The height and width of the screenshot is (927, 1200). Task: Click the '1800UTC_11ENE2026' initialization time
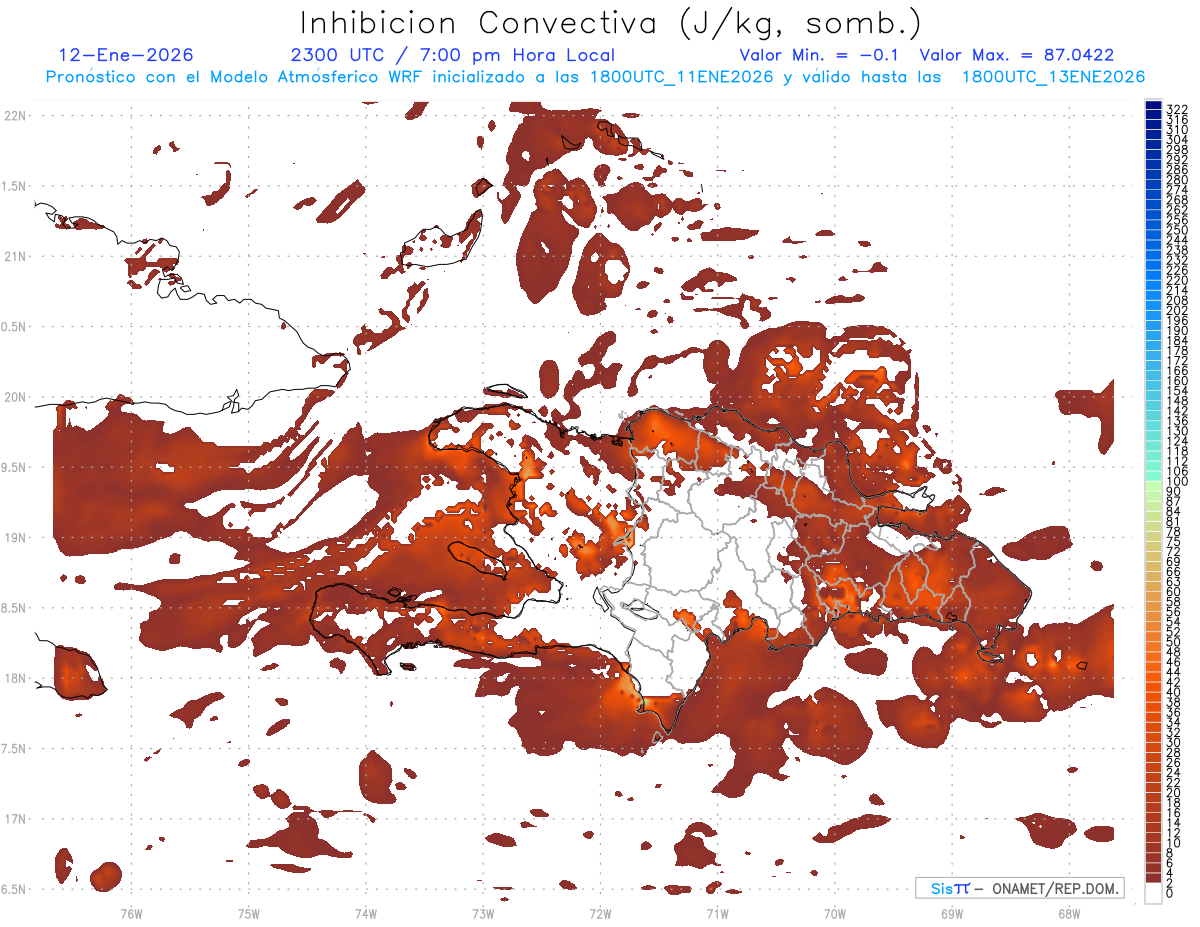coord(678,77)
